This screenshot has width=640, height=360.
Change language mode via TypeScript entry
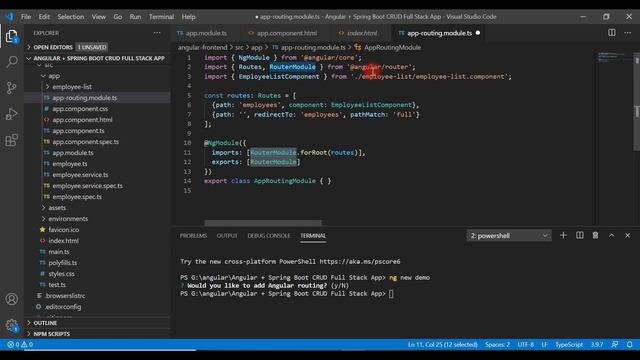click(569, 344)
